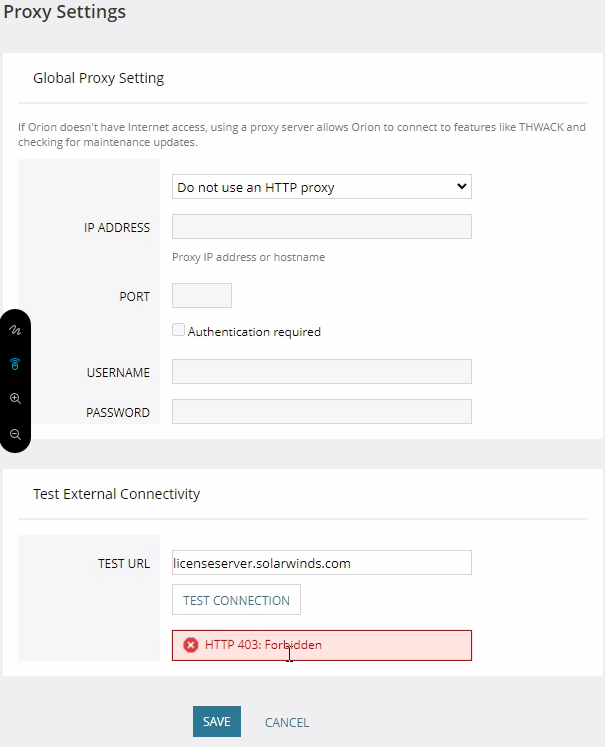Select the scribble draw tool
This screenshot has width=605, height=747.
15,328
